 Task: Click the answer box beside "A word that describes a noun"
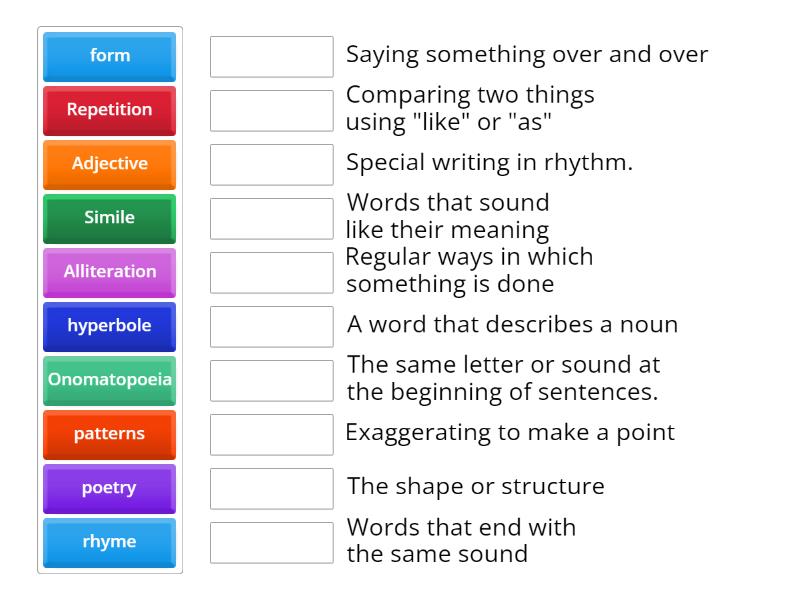point(271,325)
